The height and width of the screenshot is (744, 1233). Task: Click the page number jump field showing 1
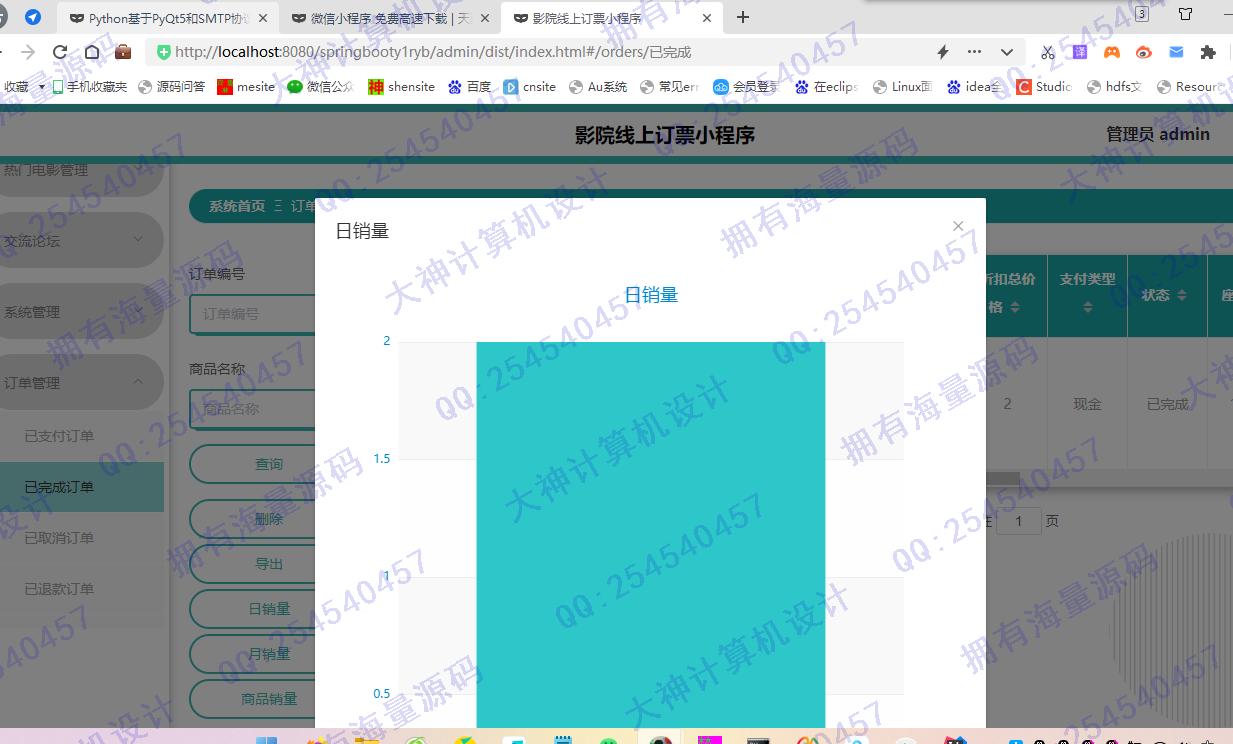tap(1019, 521)
